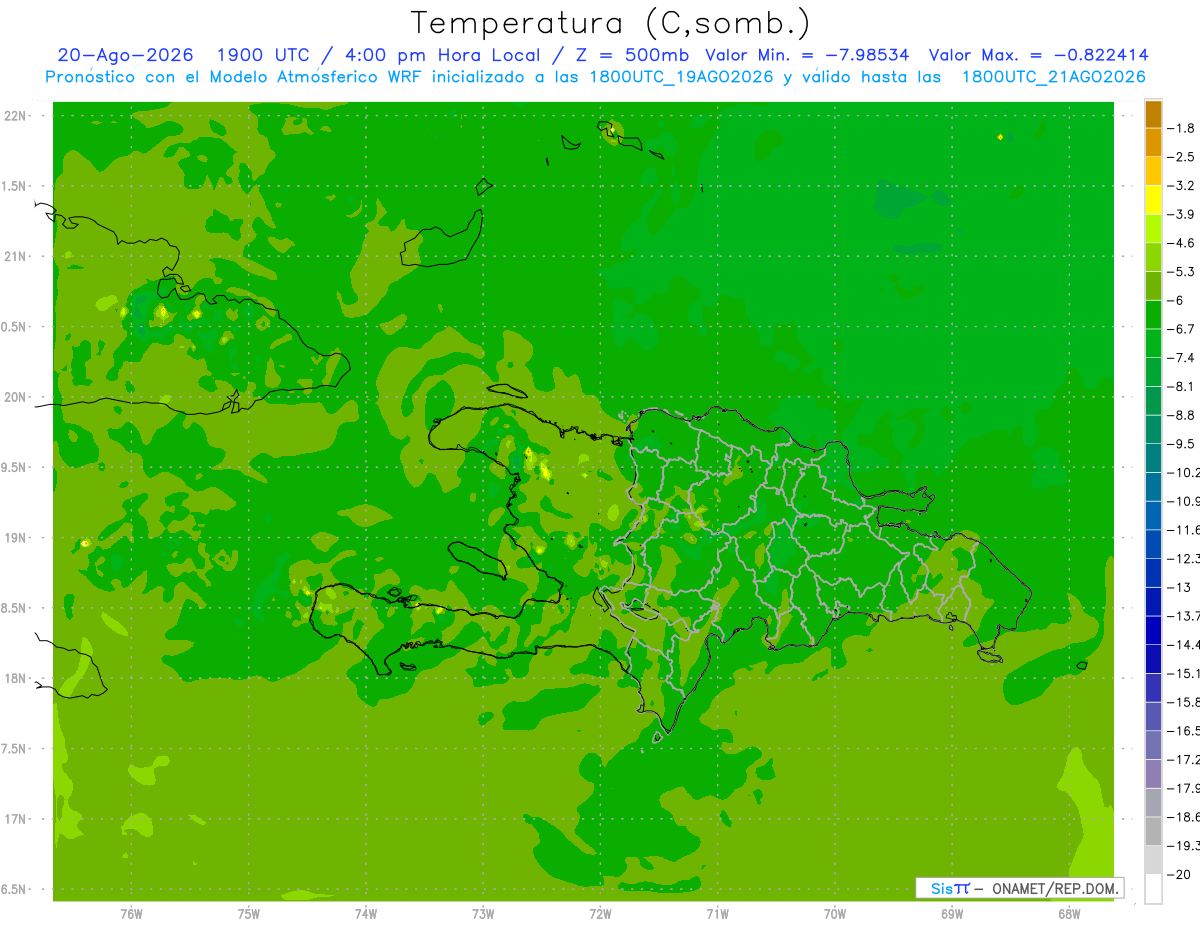The height and width of the screenshot is (927, 1200).
Task: Click the 'Temperatura (C,somb.)' chart title
Action: (611, 23)
